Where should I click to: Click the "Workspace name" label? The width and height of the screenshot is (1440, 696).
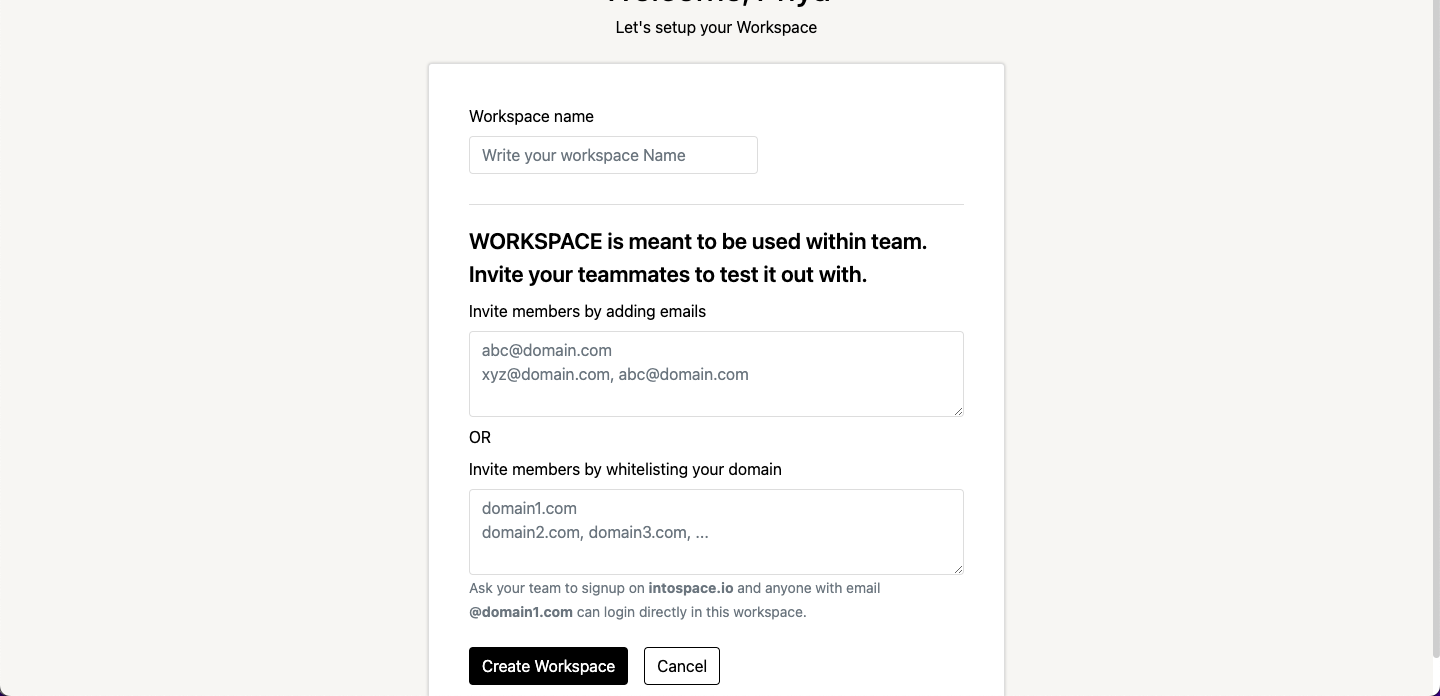pos(531,116)
